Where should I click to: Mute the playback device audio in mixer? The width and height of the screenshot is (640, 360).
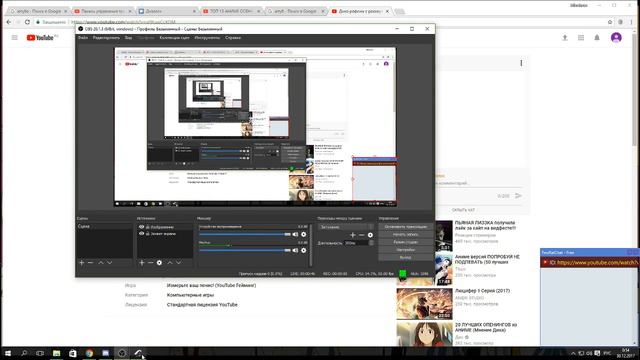(x=295, y=234)
